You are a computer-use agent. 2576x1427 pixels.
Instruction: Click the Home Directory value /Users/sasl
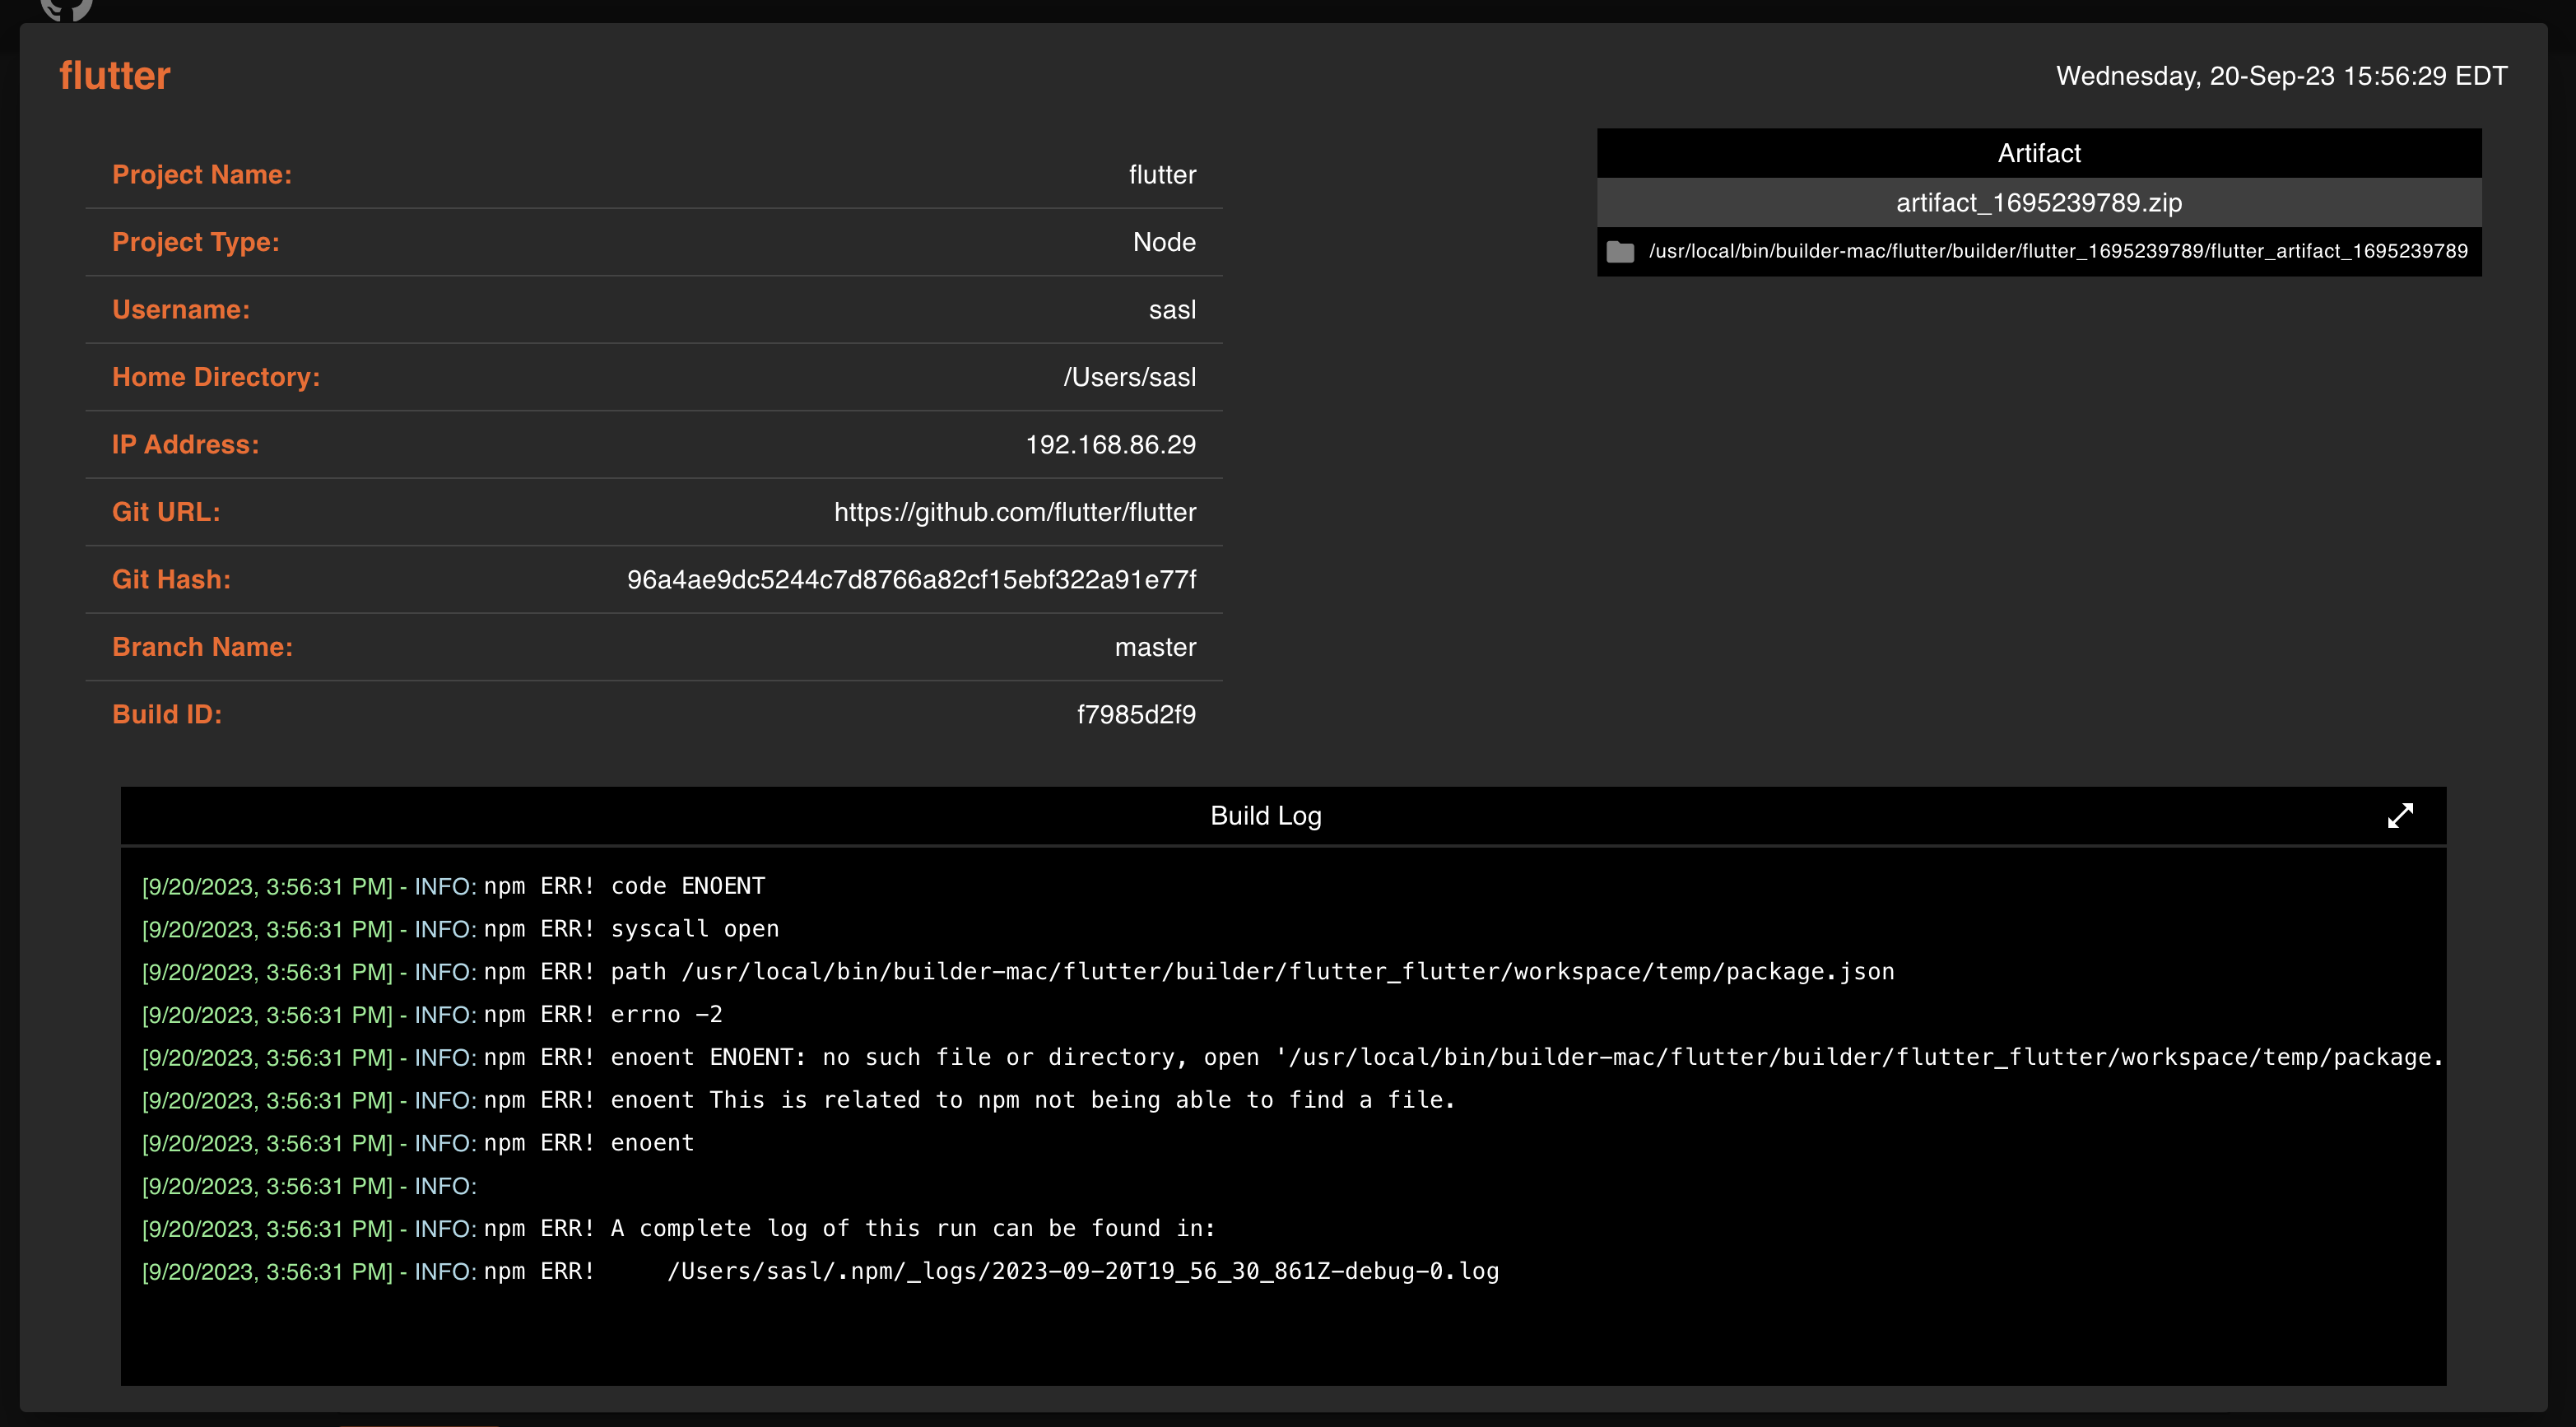point(1130,377)
